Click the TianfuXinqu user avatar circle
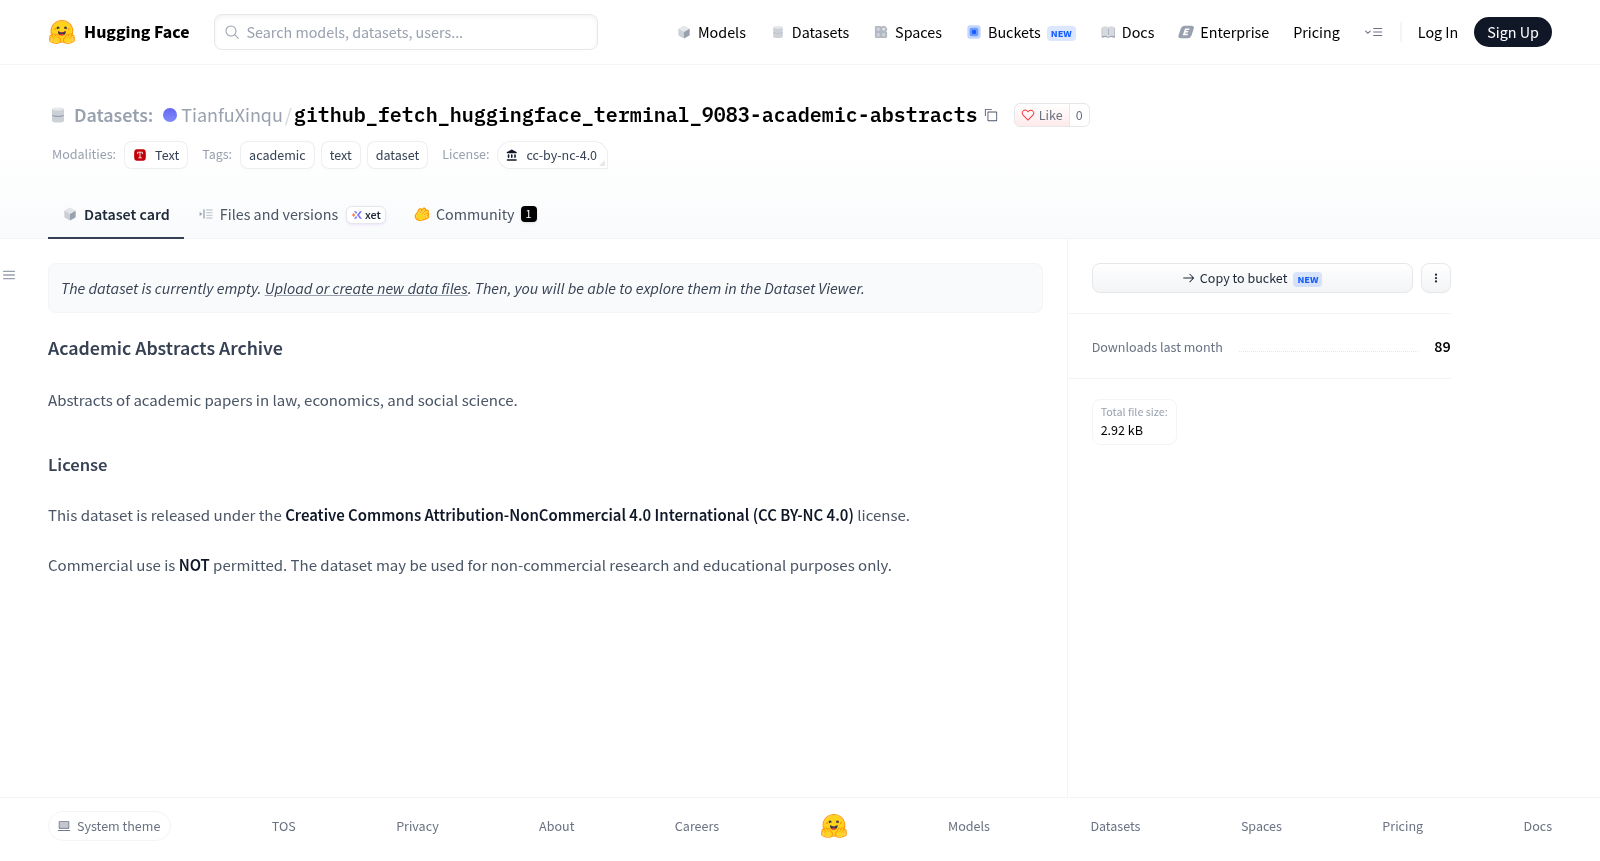 click(170, 115)
